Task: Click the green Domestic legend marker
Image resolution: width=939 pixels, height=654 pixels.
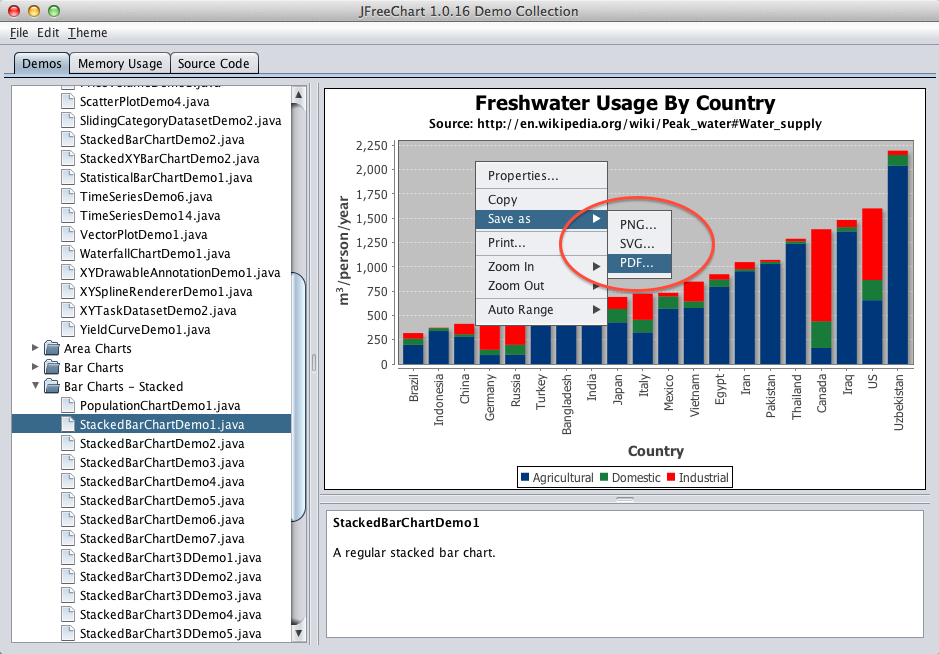Action: click(604, 477)
